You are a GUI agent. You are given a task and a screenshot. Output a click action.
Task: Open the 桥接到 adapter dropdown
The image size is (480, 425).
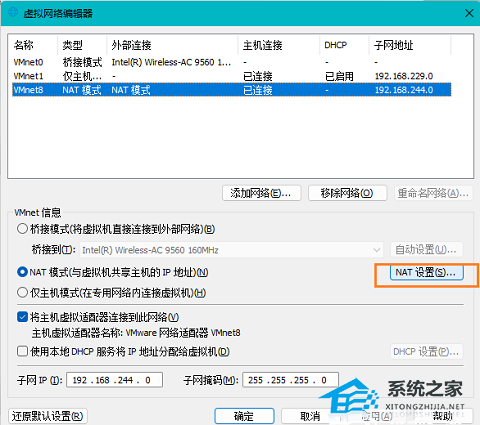[x=231, y=250]
